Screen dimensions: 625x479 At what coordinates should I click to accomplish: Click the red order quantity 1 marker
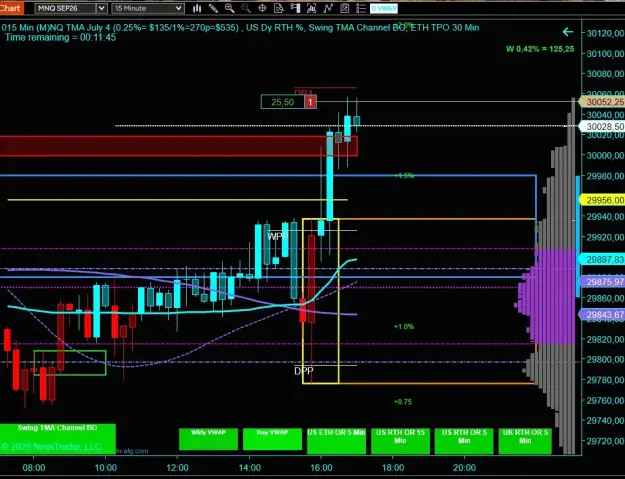[x=311, y=102]
